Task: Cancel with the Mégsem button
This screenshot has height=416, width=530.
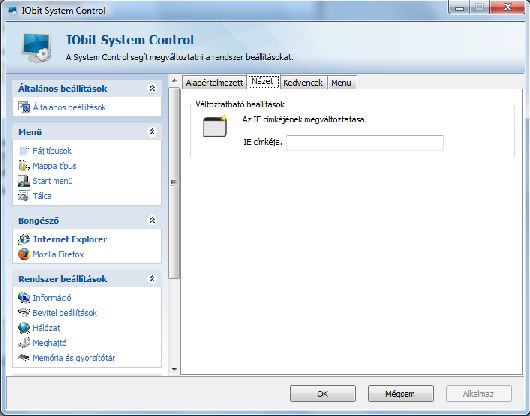Action: [x=401, y=394]
